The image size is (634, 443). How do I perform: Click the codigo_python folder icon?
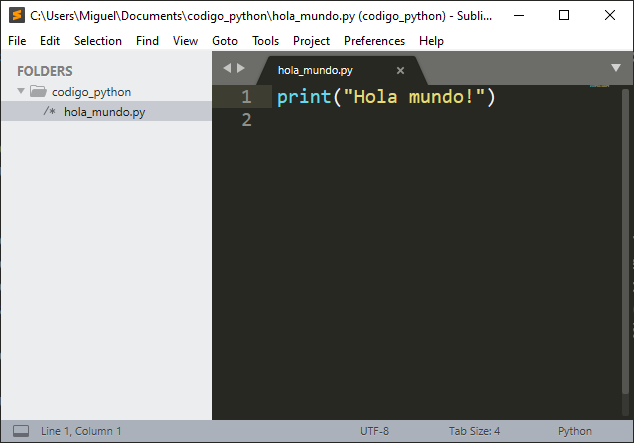(38, 92)
